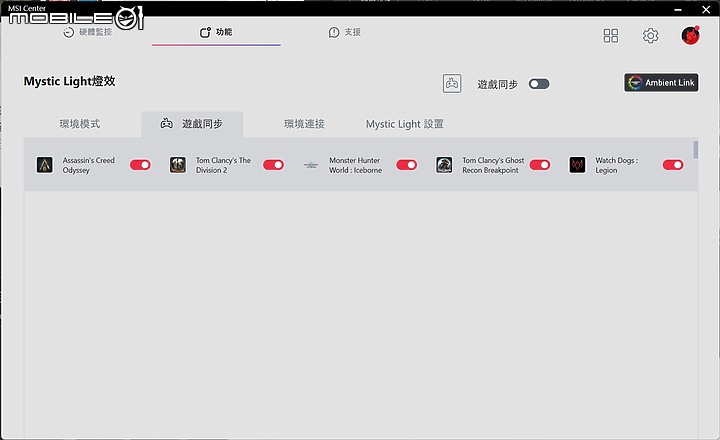
Task: Turn off Ghost Recon Breakpoint toggle
Action: [x=540, y=165]
